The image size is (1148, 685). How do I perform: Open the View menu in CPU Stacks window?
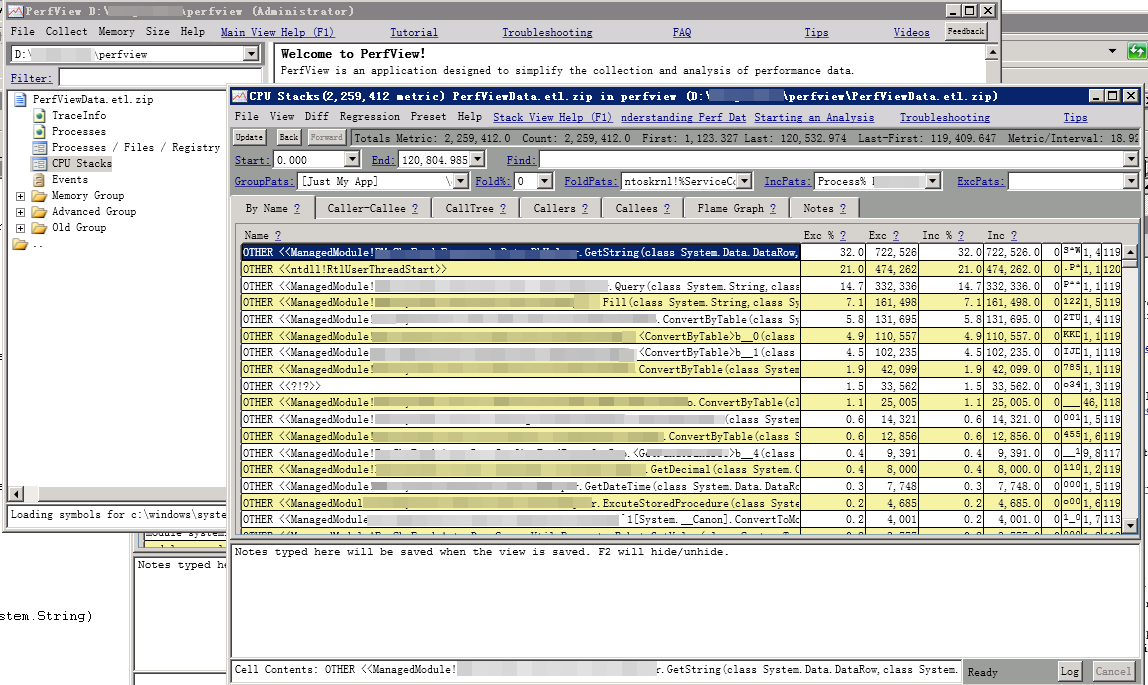tap(282, 117)
